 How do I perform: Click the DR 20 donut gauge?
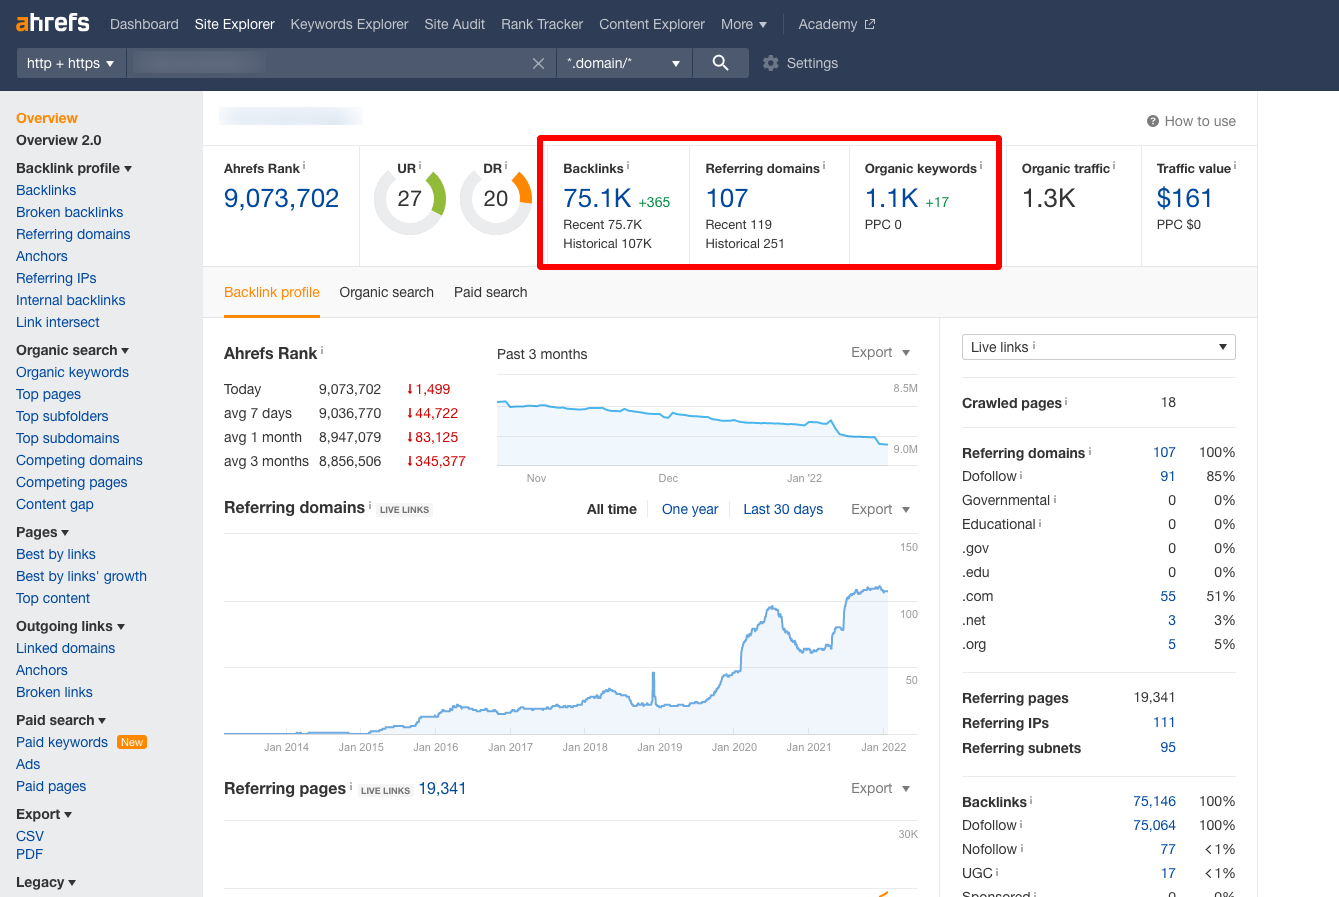[x=496, y=200]
